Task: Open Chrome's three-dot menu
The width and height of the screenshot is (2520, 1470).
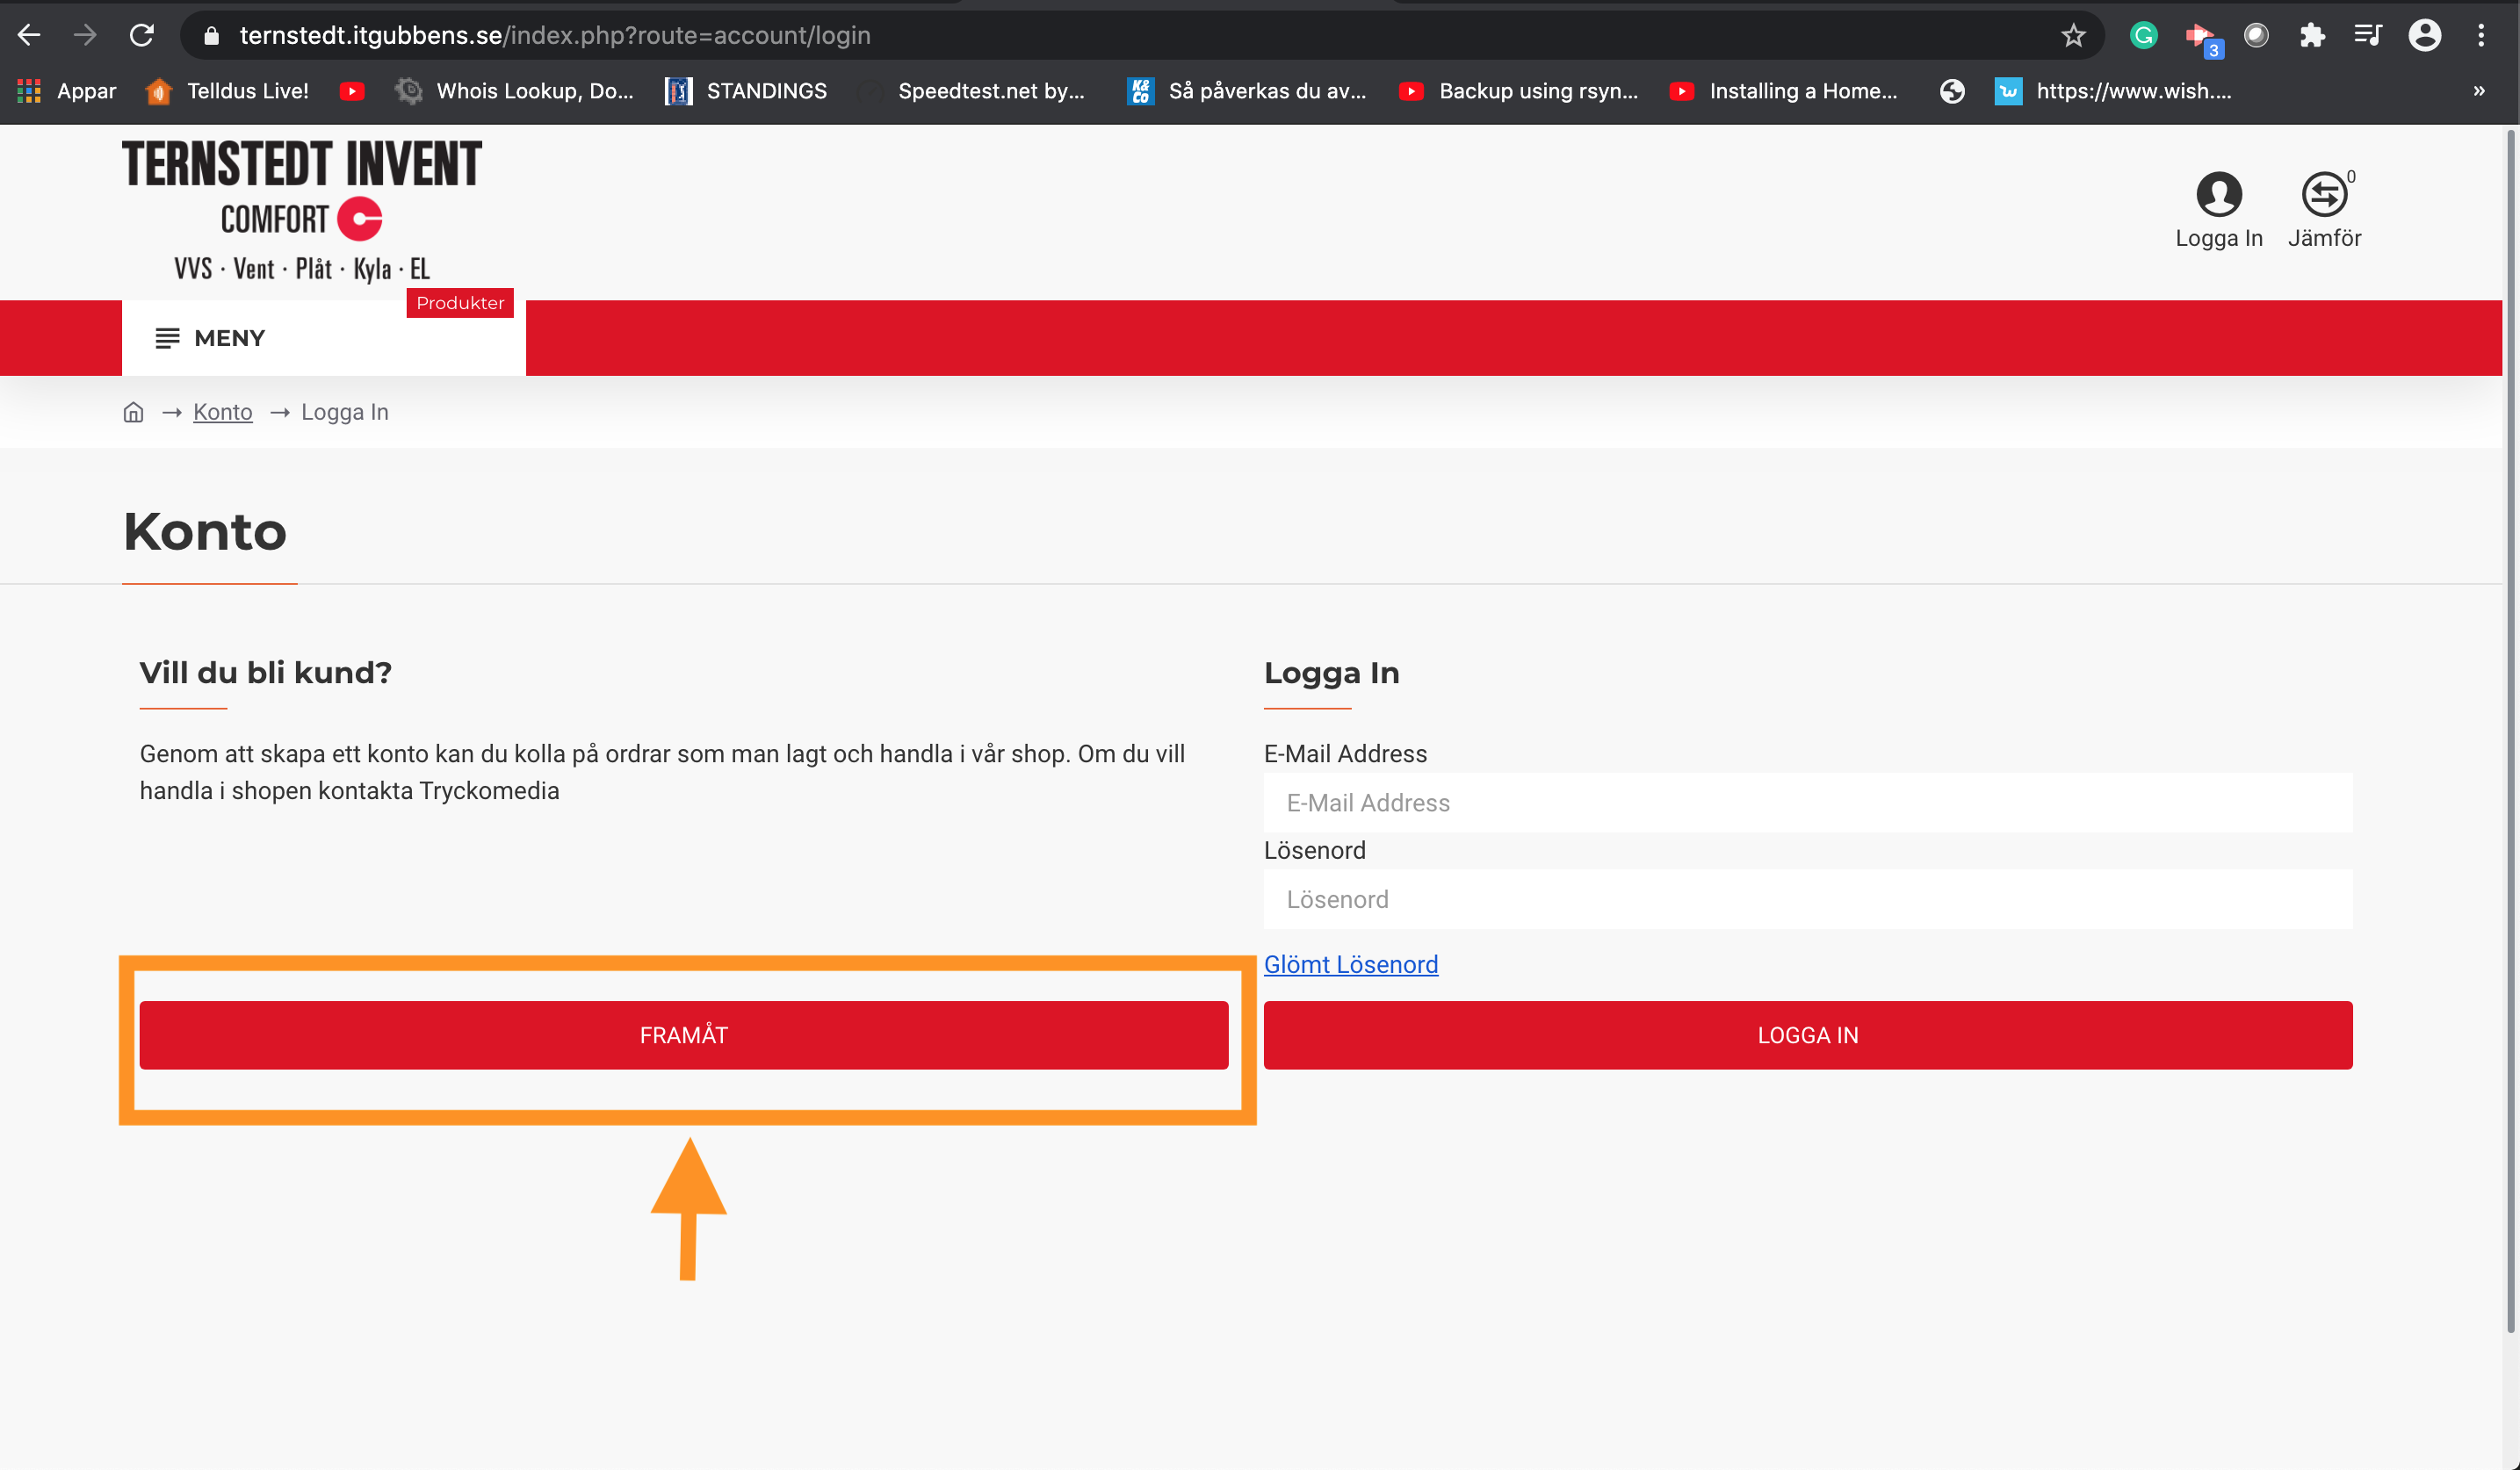Action: pyautogui.click(x=2481, y=36)
